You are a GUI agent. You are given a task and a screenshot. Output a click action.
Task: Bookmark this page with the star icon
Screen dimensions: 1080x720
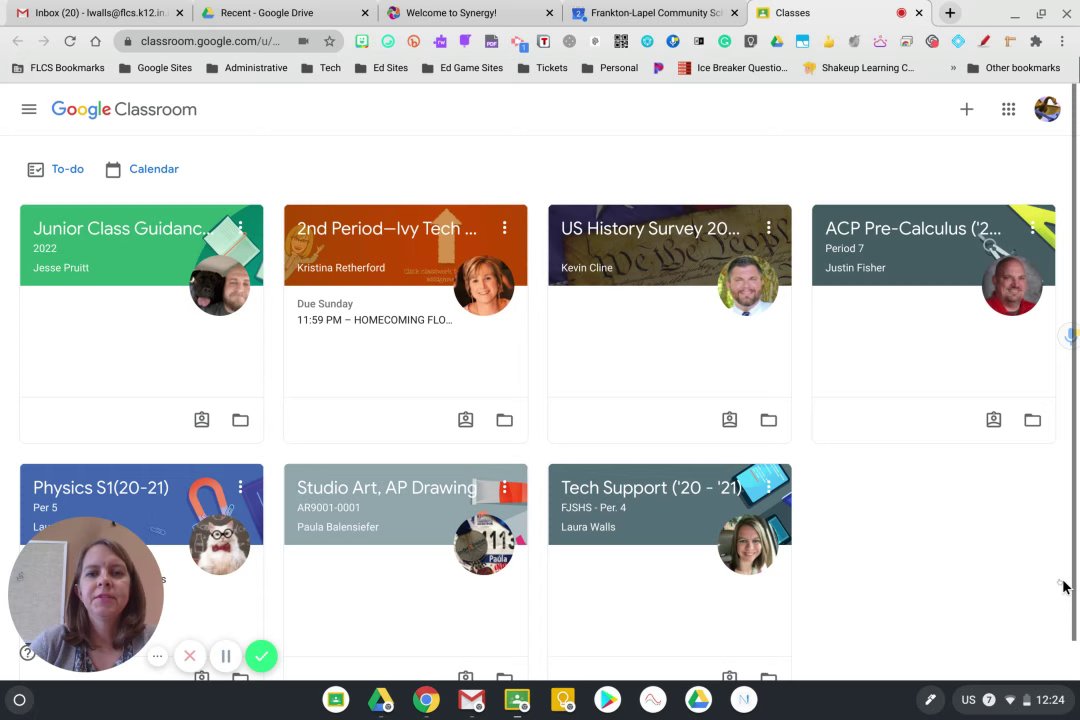point(329,41)
